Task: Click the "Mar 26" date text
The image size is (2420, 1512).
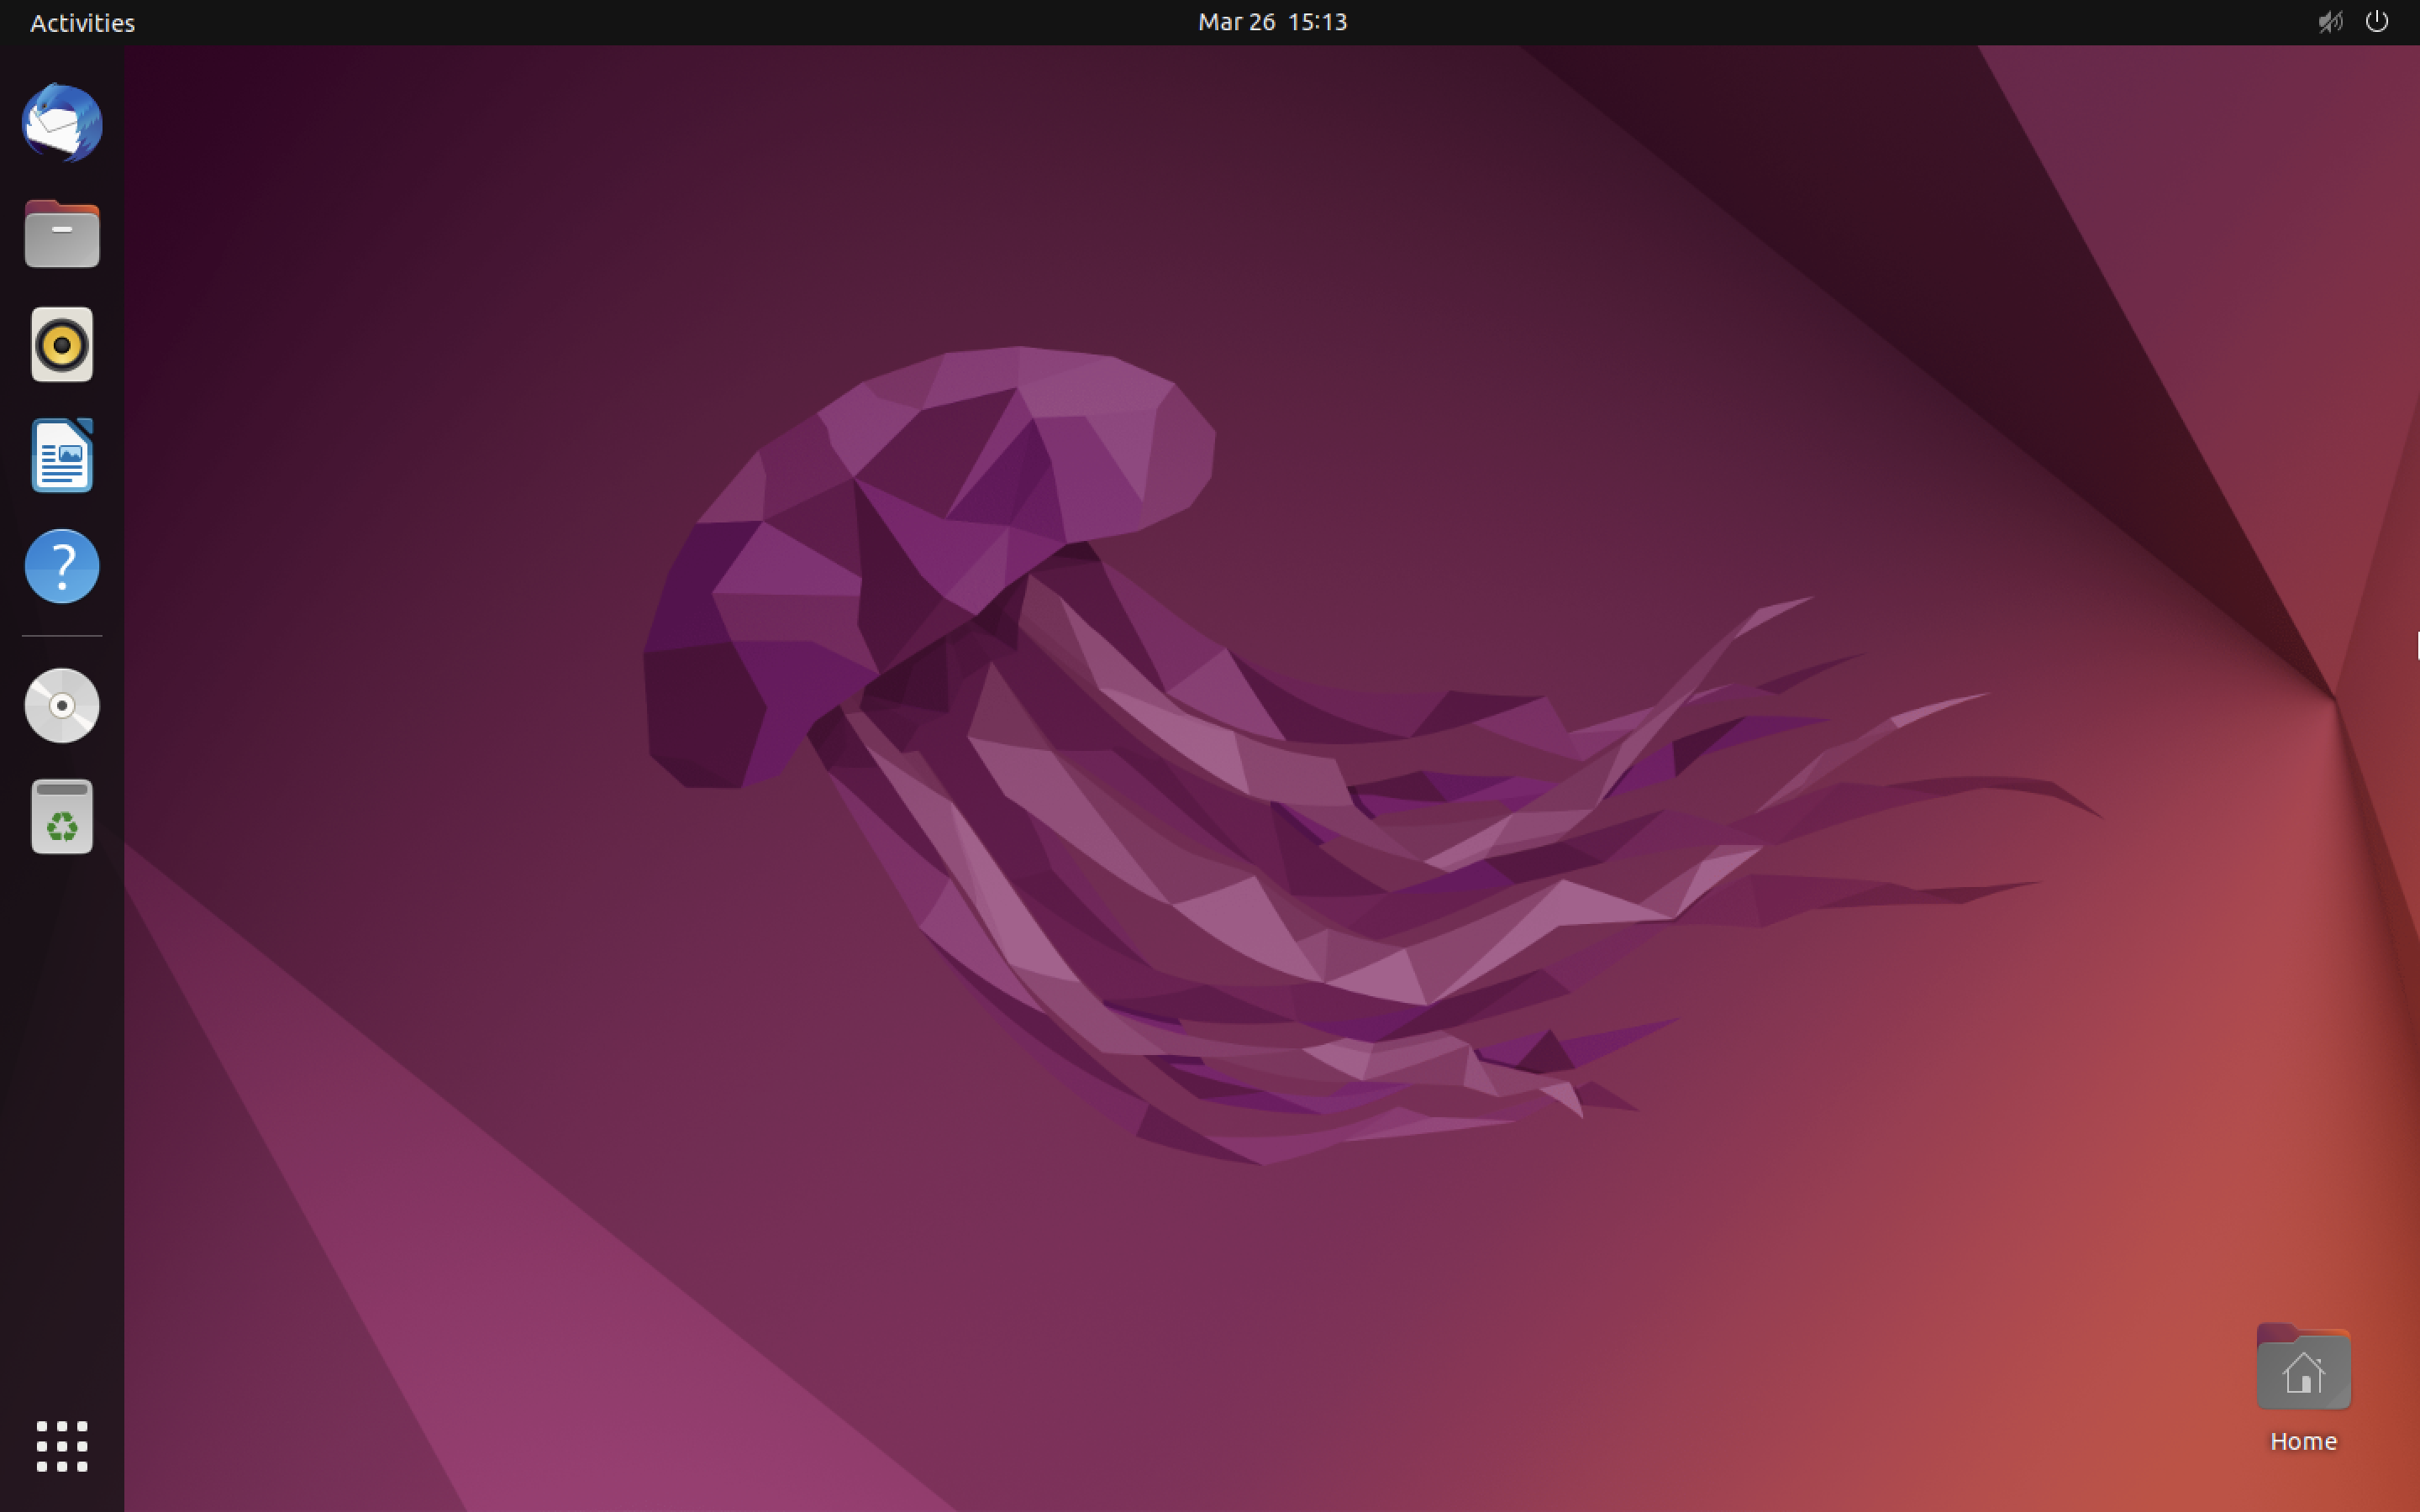Action: pos(1236,22)
